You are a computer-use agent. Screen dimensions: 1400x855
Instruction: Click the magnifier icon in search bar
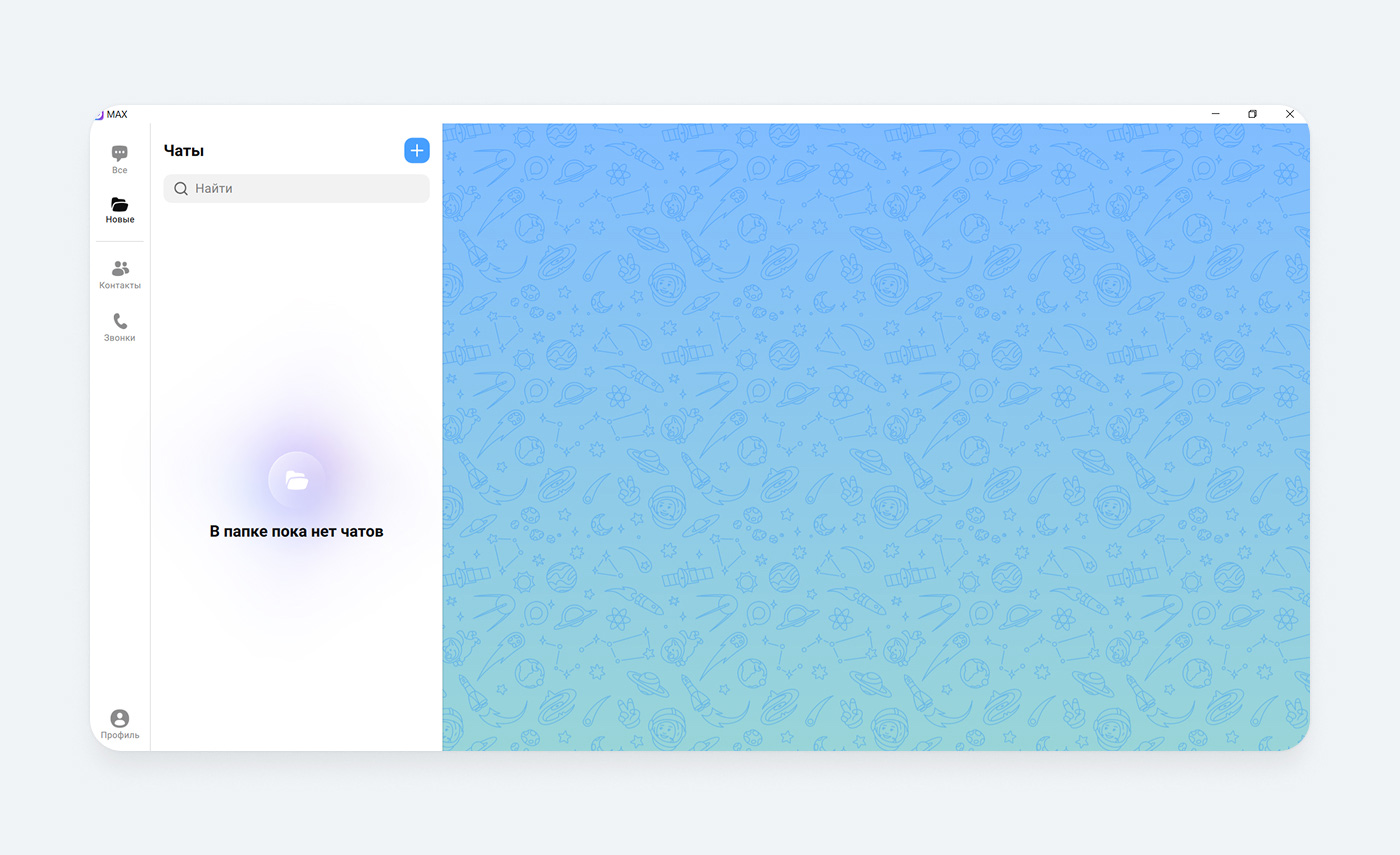(x=181, y=189)
